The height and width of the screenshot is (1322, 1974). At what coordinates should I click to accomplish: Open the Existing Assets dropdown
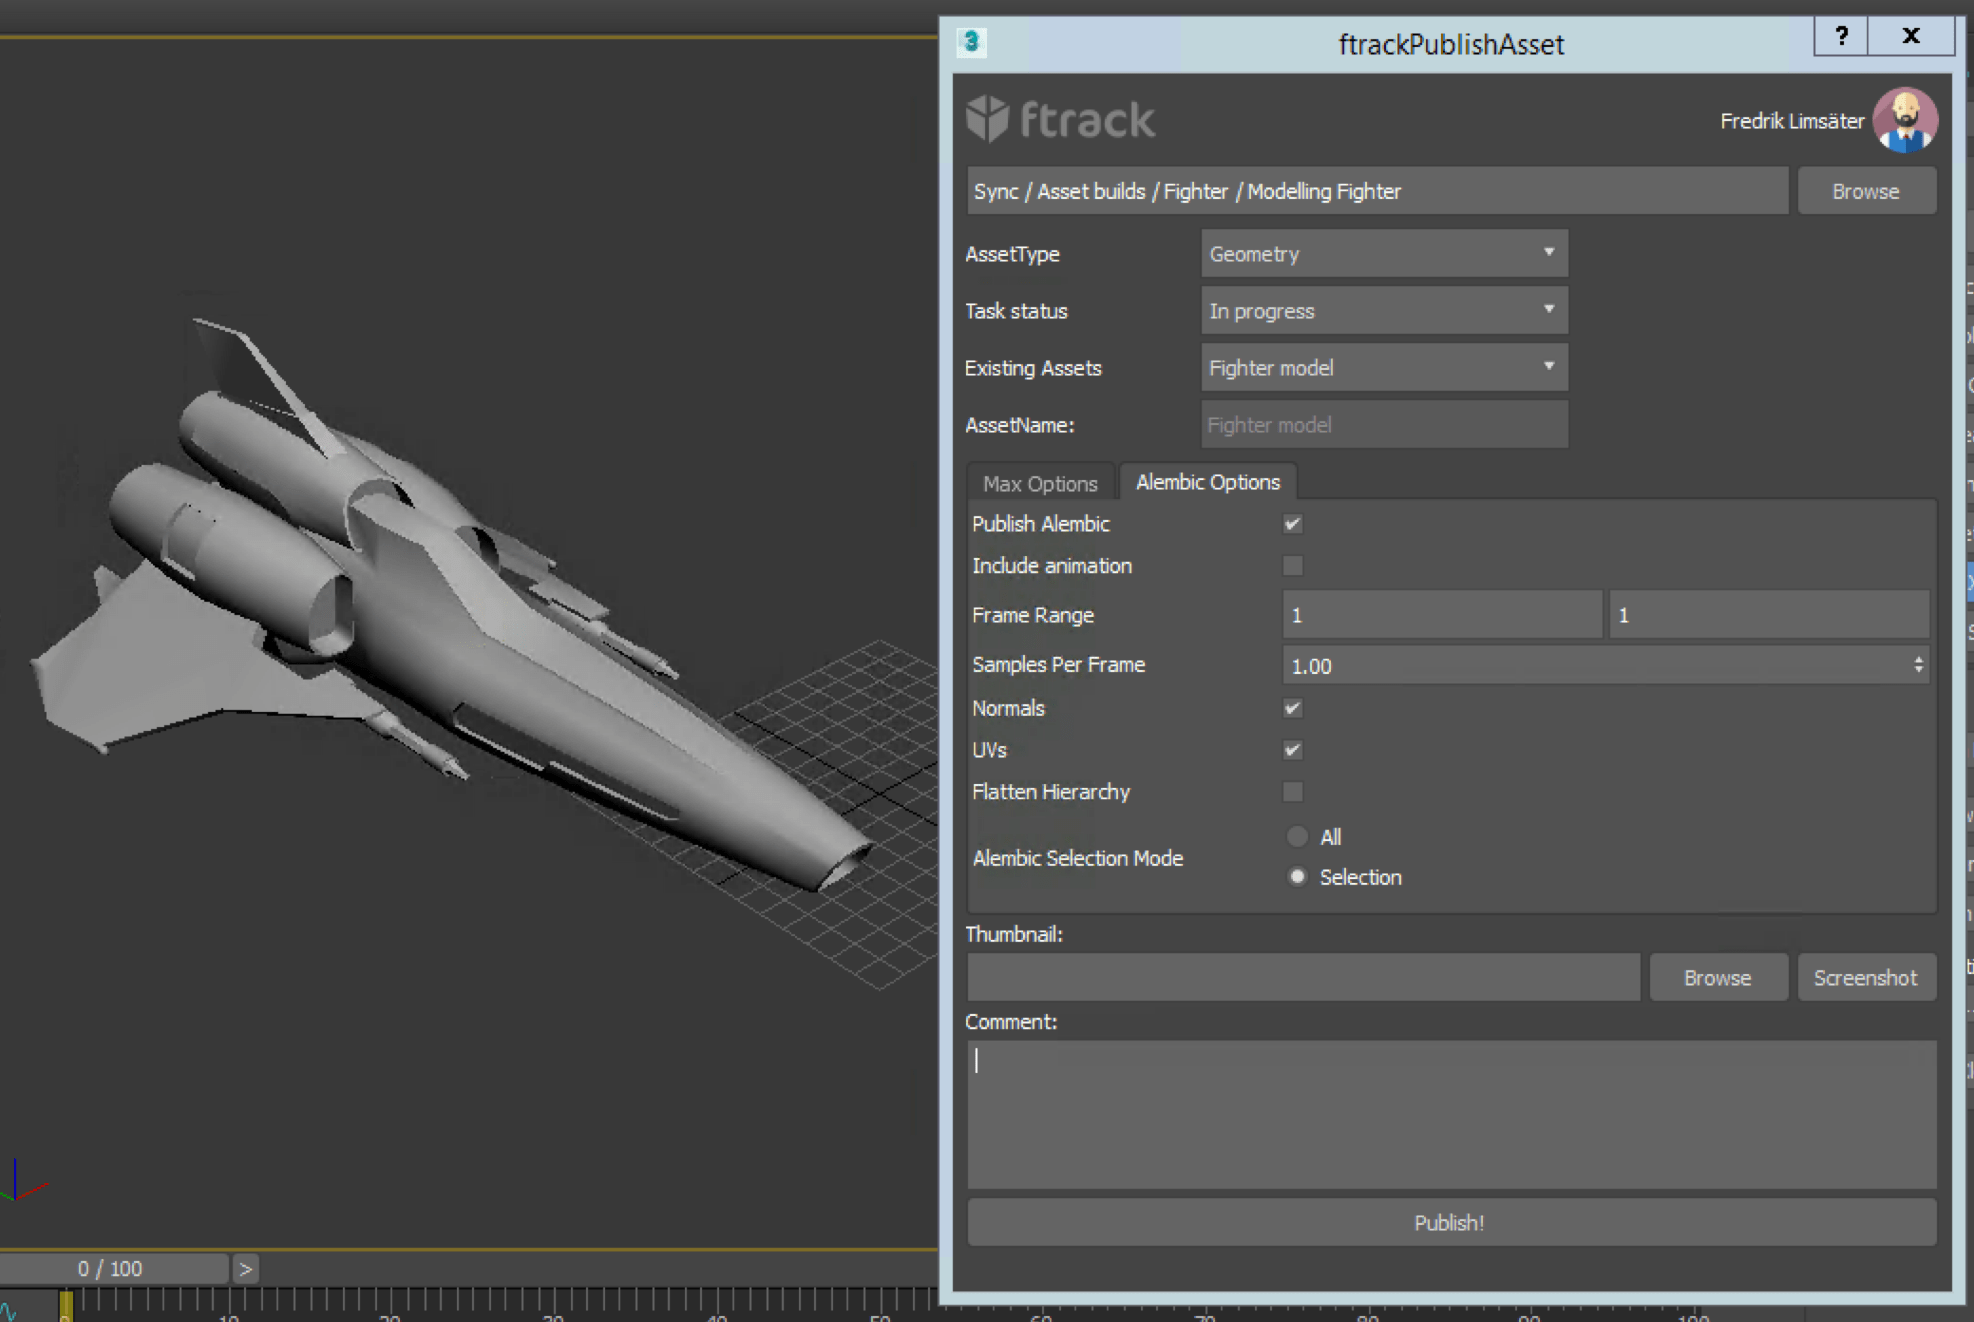(1383, 368)
